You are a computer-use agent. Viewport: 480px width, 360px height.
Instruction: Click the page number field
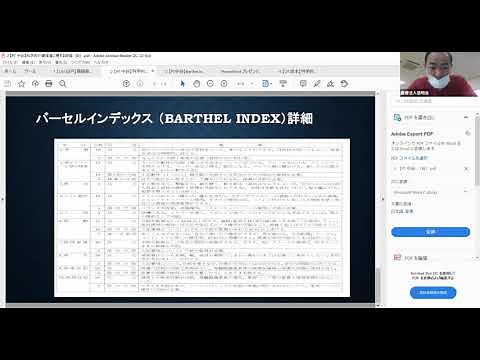pos(156,84)
